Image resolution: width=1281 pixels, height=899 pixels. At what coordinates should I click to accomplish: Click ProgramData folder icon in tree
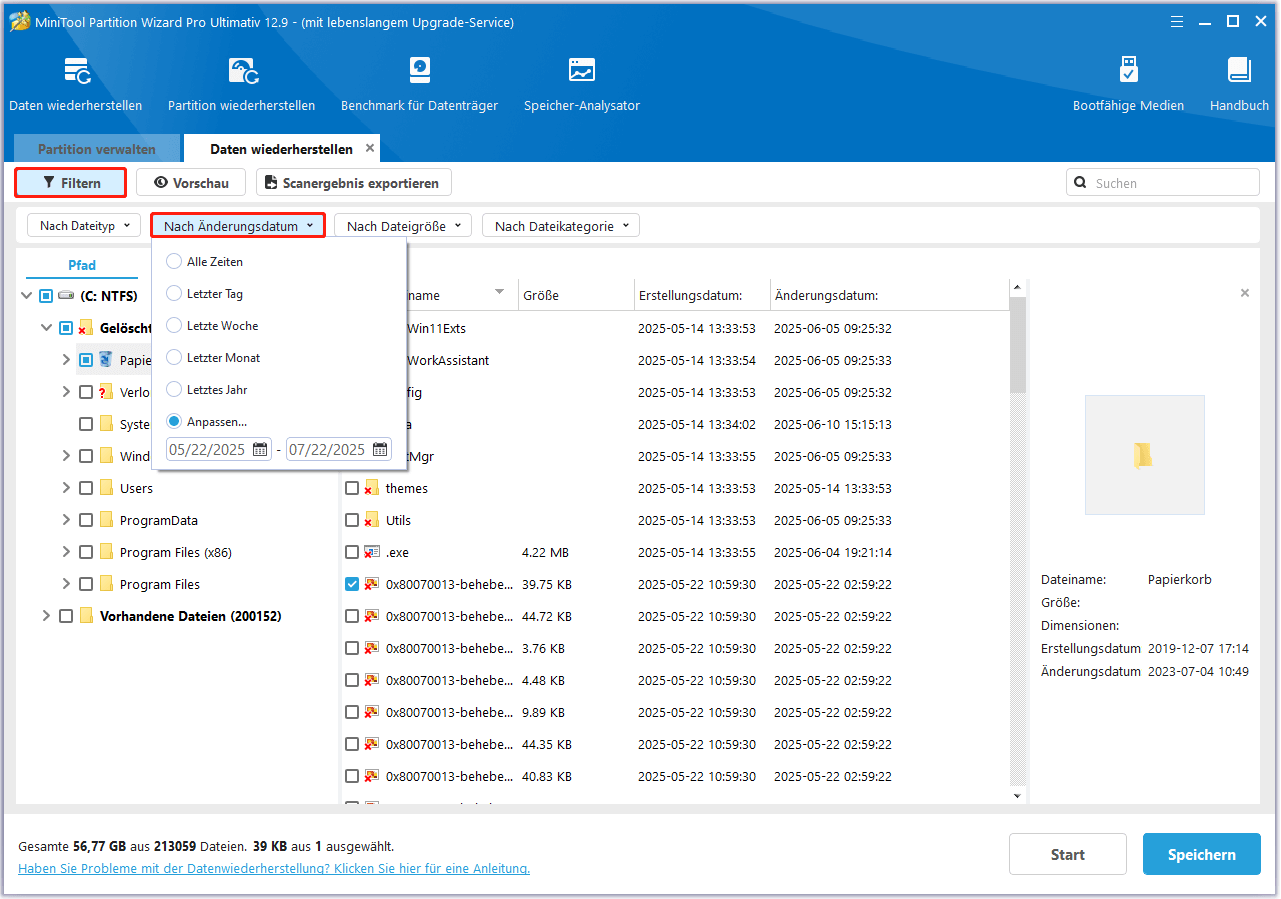107,520
